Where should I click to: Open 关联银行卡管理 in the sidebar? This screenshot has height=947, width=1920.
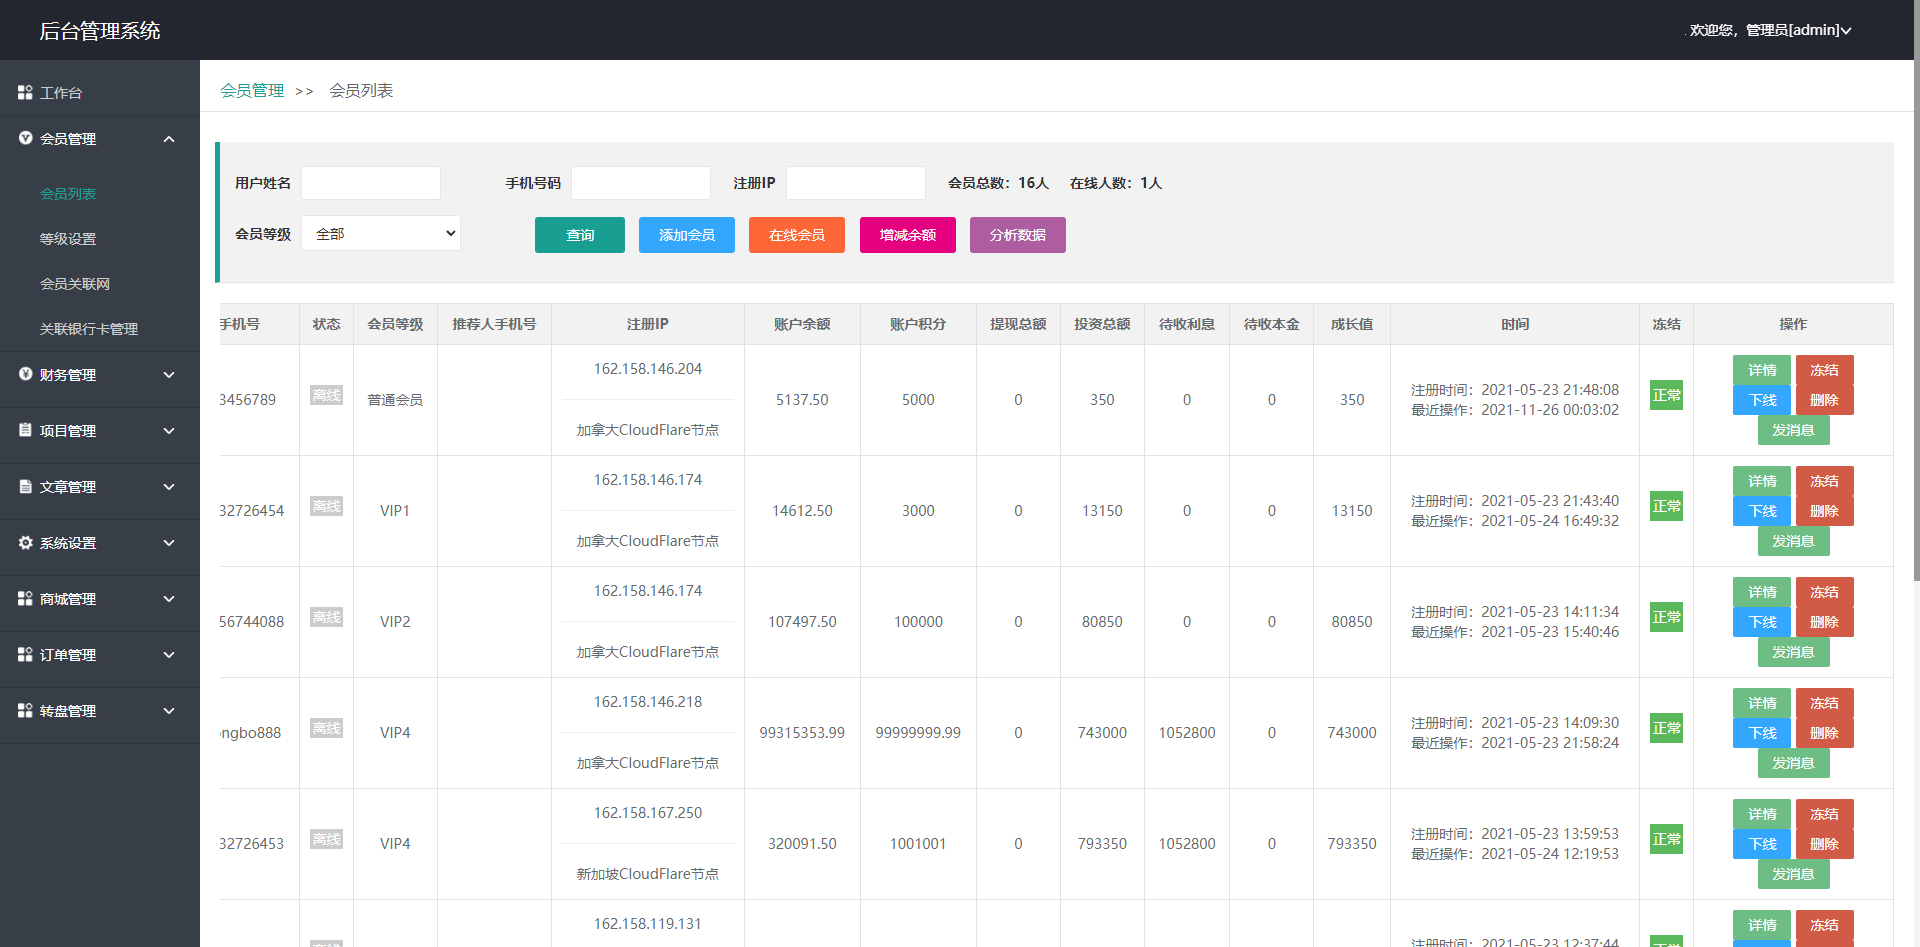tap(89, 329)
